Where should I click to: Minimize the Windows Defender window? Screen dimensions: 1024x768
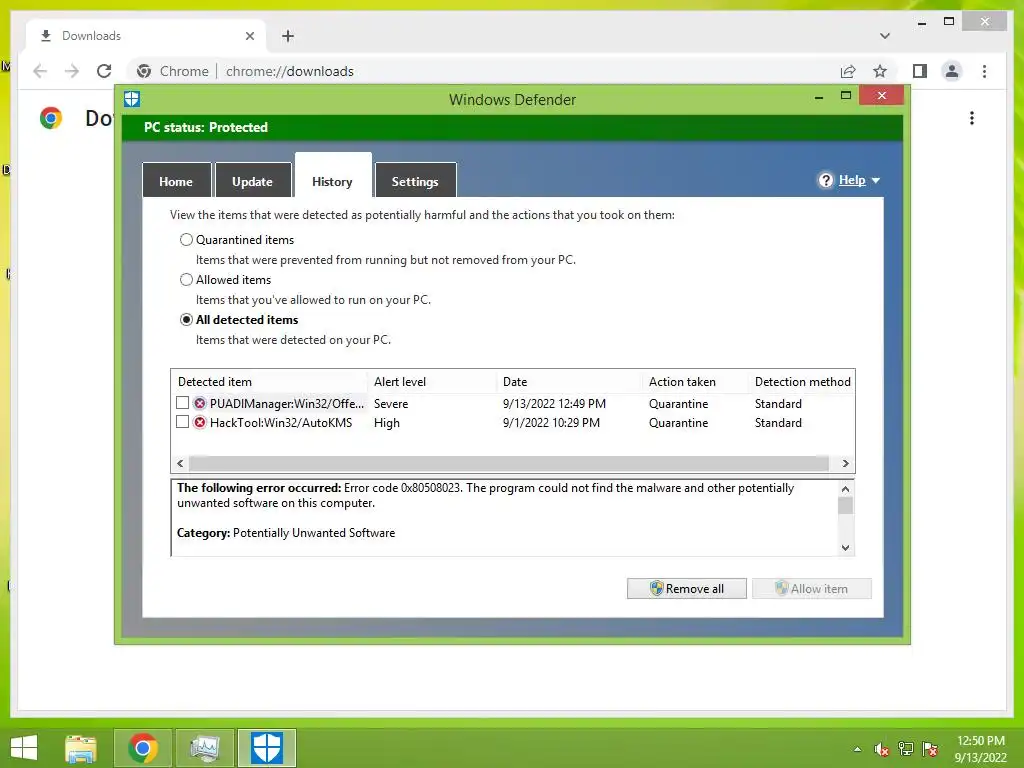pos(819,97)
